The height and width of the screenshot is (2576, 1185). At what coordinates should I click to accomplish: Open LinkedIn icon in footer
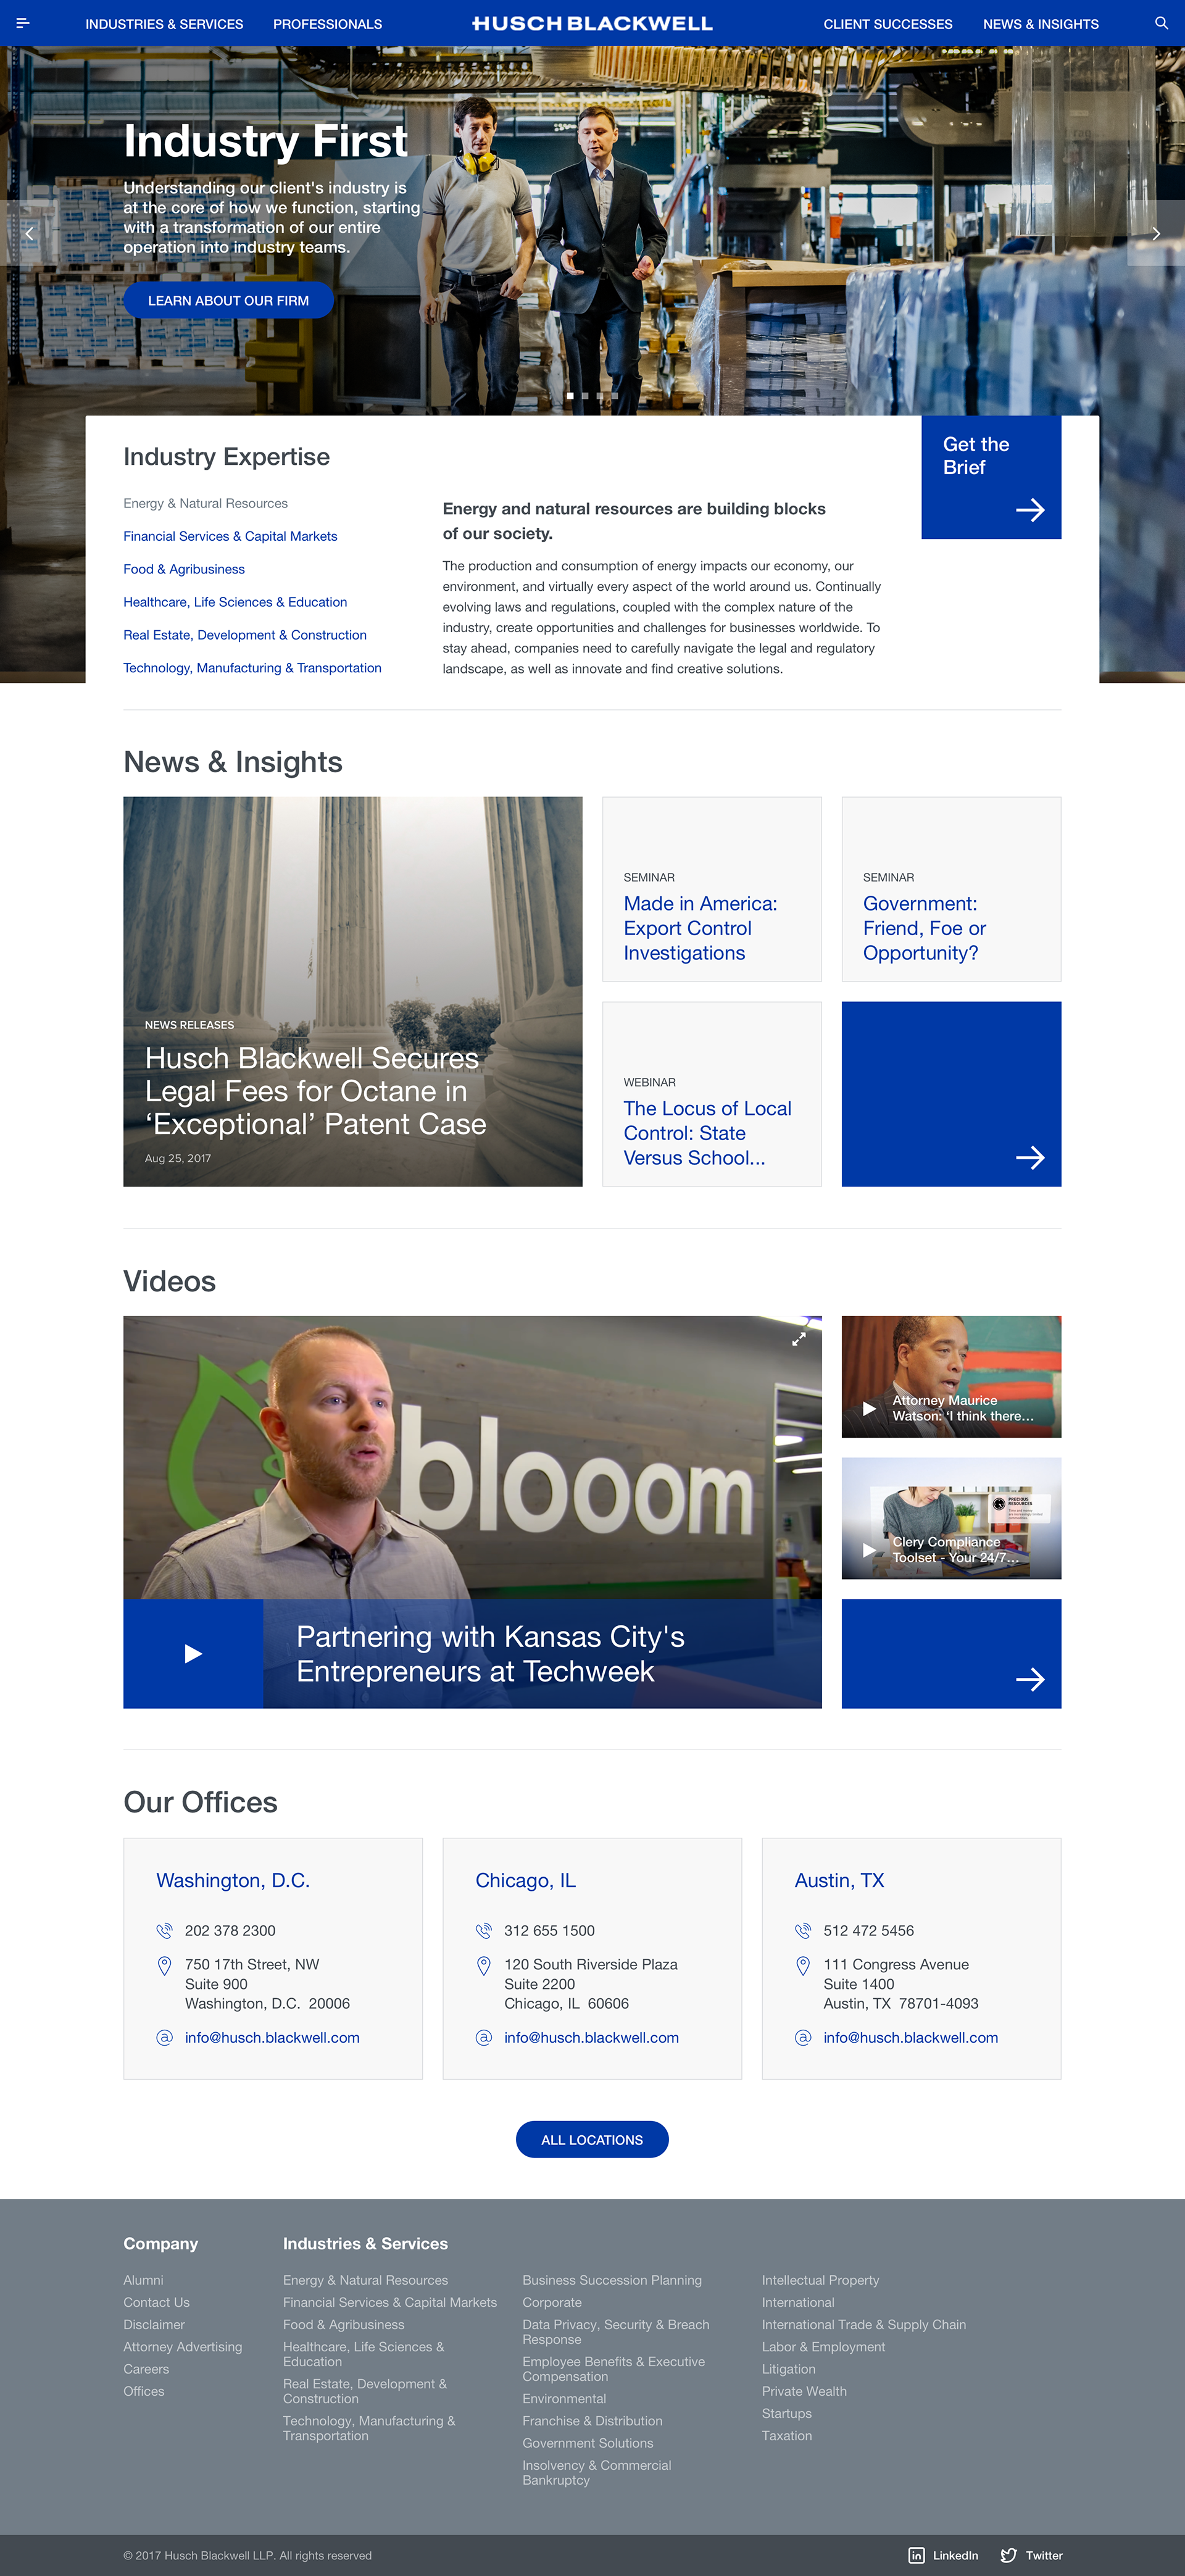(916, 2555)
